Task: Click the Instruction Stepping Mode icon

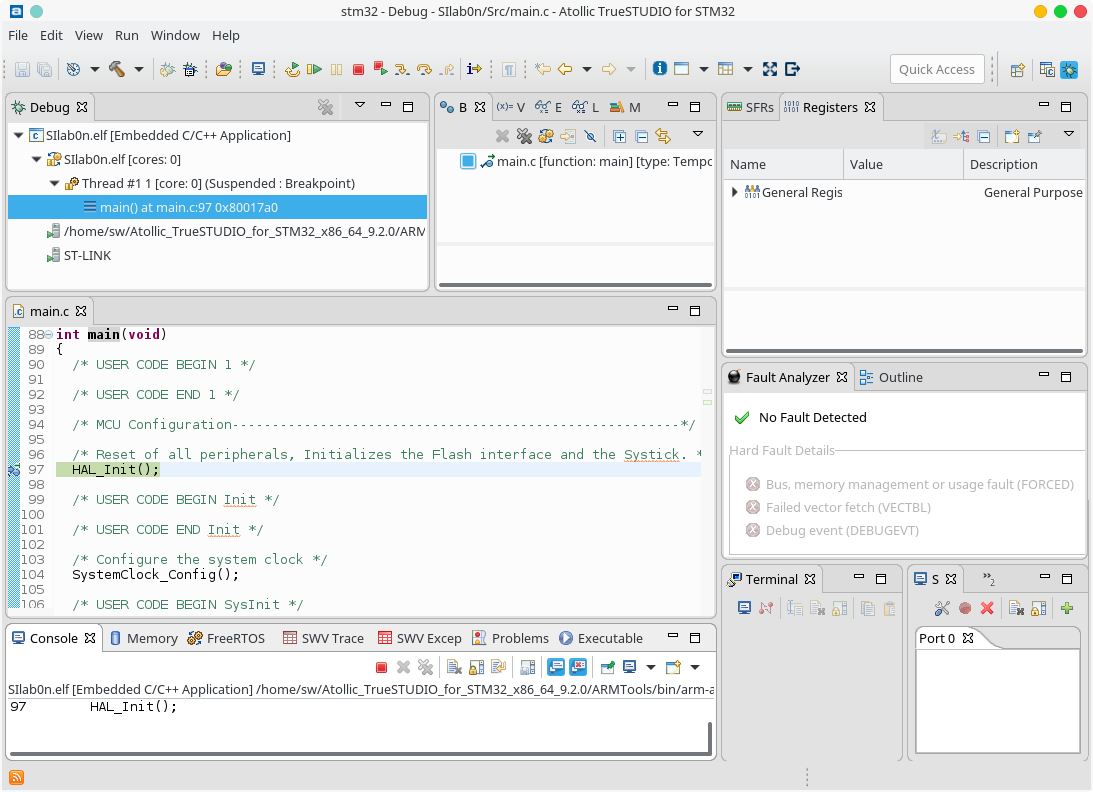Action: (474, 69)
